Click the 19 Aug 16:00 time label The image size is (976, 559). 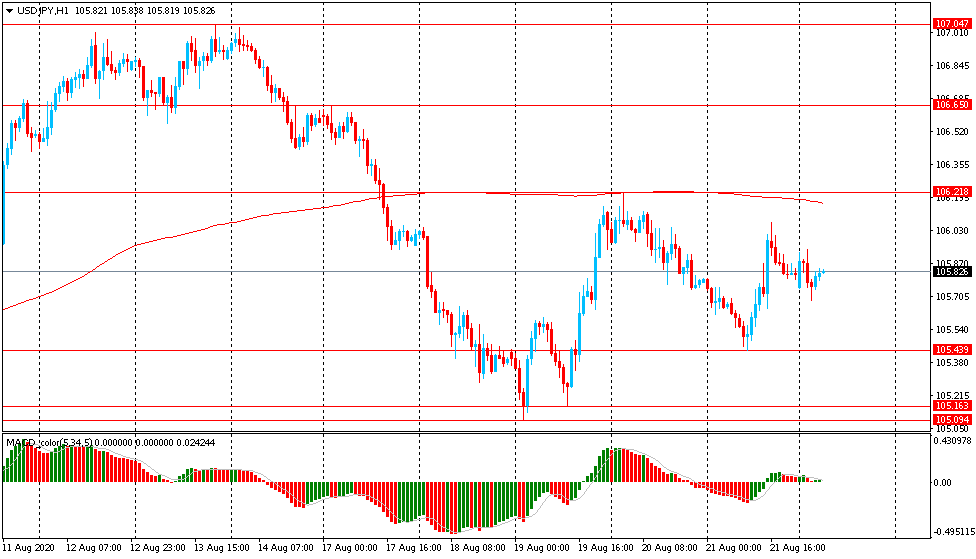pos(606,548)
